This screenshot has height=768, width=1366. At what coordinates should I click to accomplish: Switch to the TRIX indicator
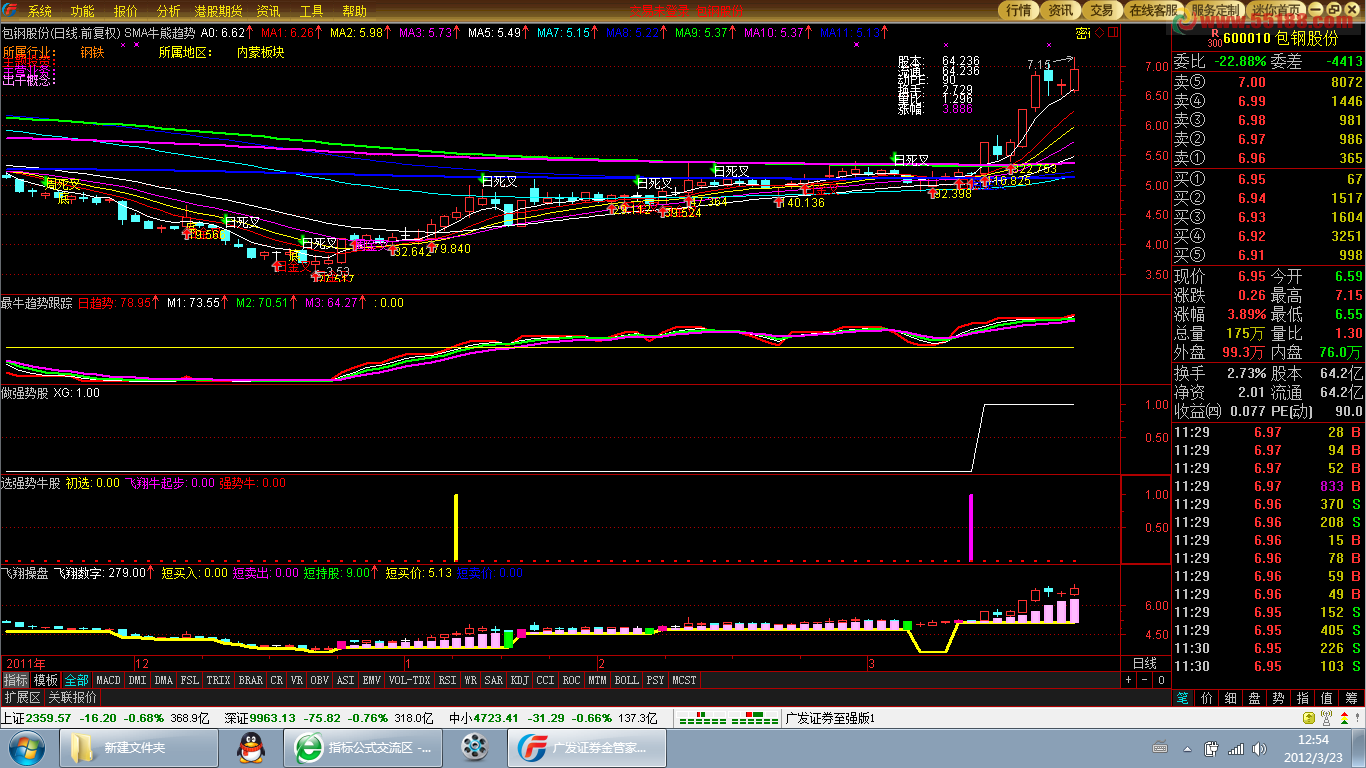pos(219,680)
